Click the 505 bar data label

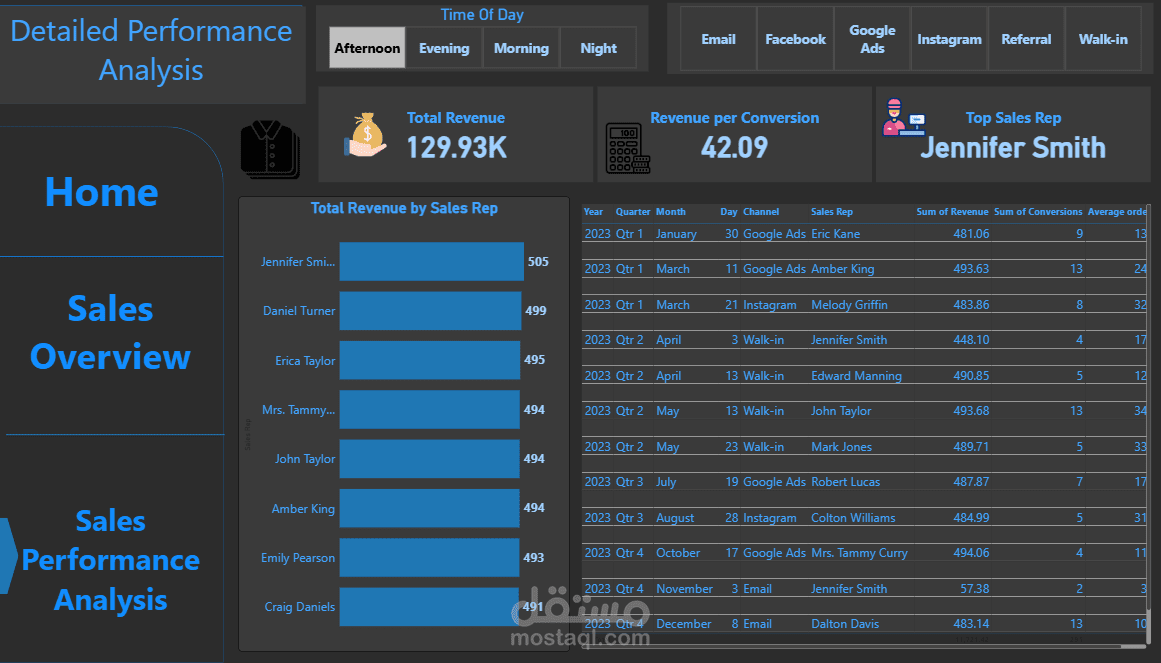(x=538, y=261)
